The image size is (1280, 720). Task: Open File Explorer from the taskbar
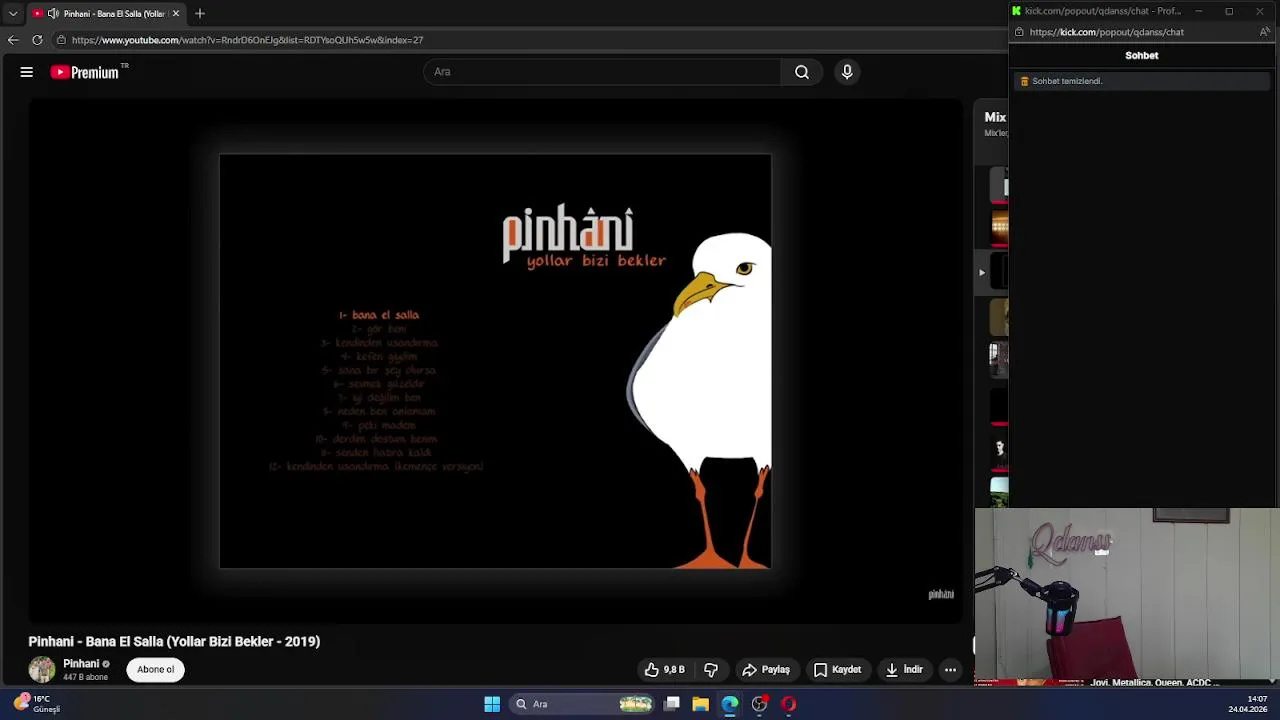tap(700, 704)
